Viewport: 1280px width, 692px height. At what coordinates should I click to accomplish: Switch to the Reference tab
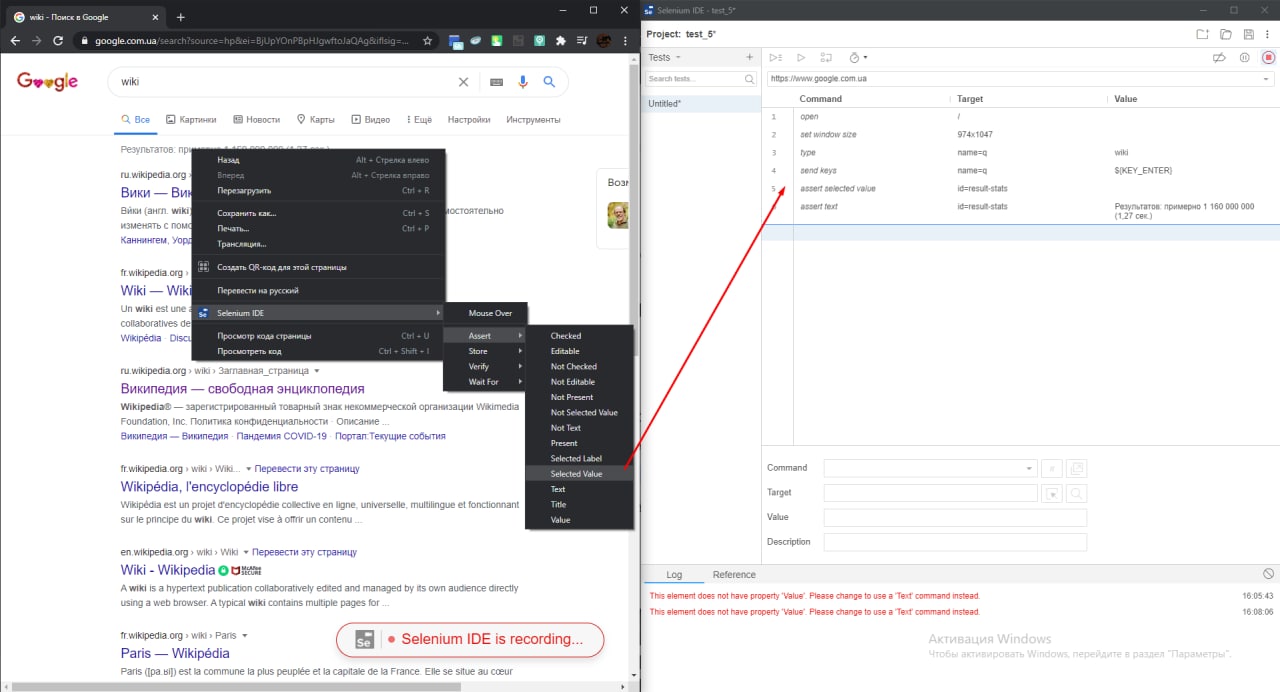point(734,575)
